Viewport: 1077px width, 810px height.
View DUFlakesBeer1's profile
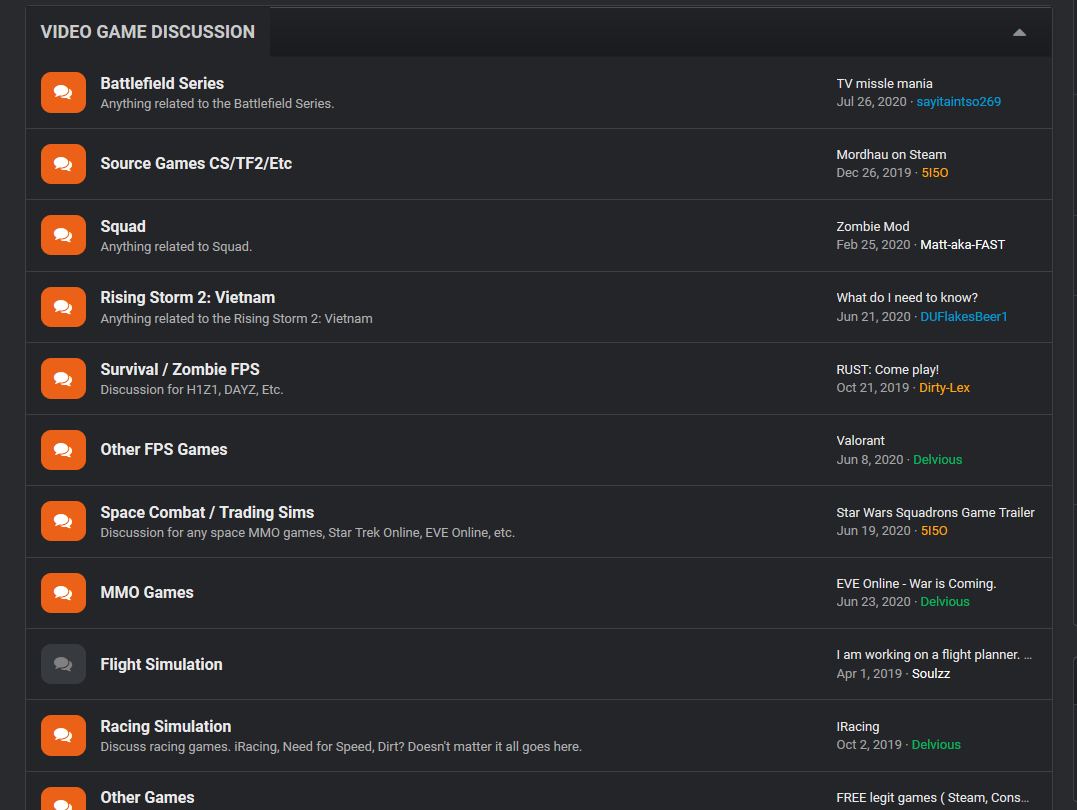964,316
